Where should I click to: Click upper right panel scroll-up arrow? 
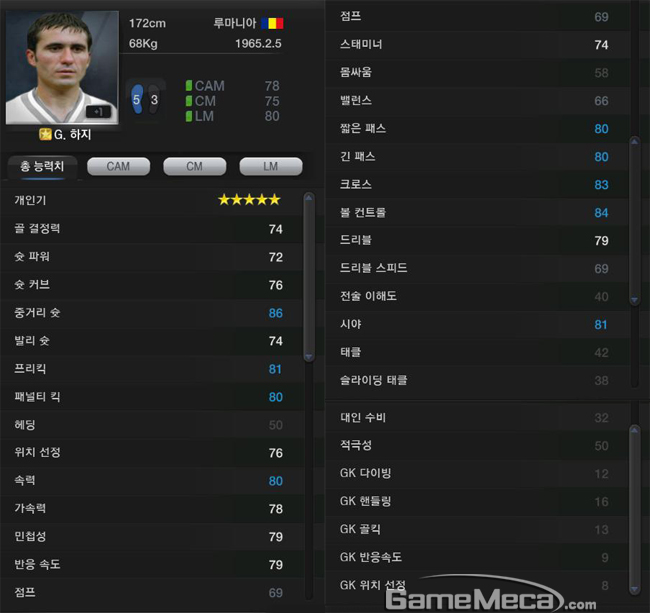[634, 142]
